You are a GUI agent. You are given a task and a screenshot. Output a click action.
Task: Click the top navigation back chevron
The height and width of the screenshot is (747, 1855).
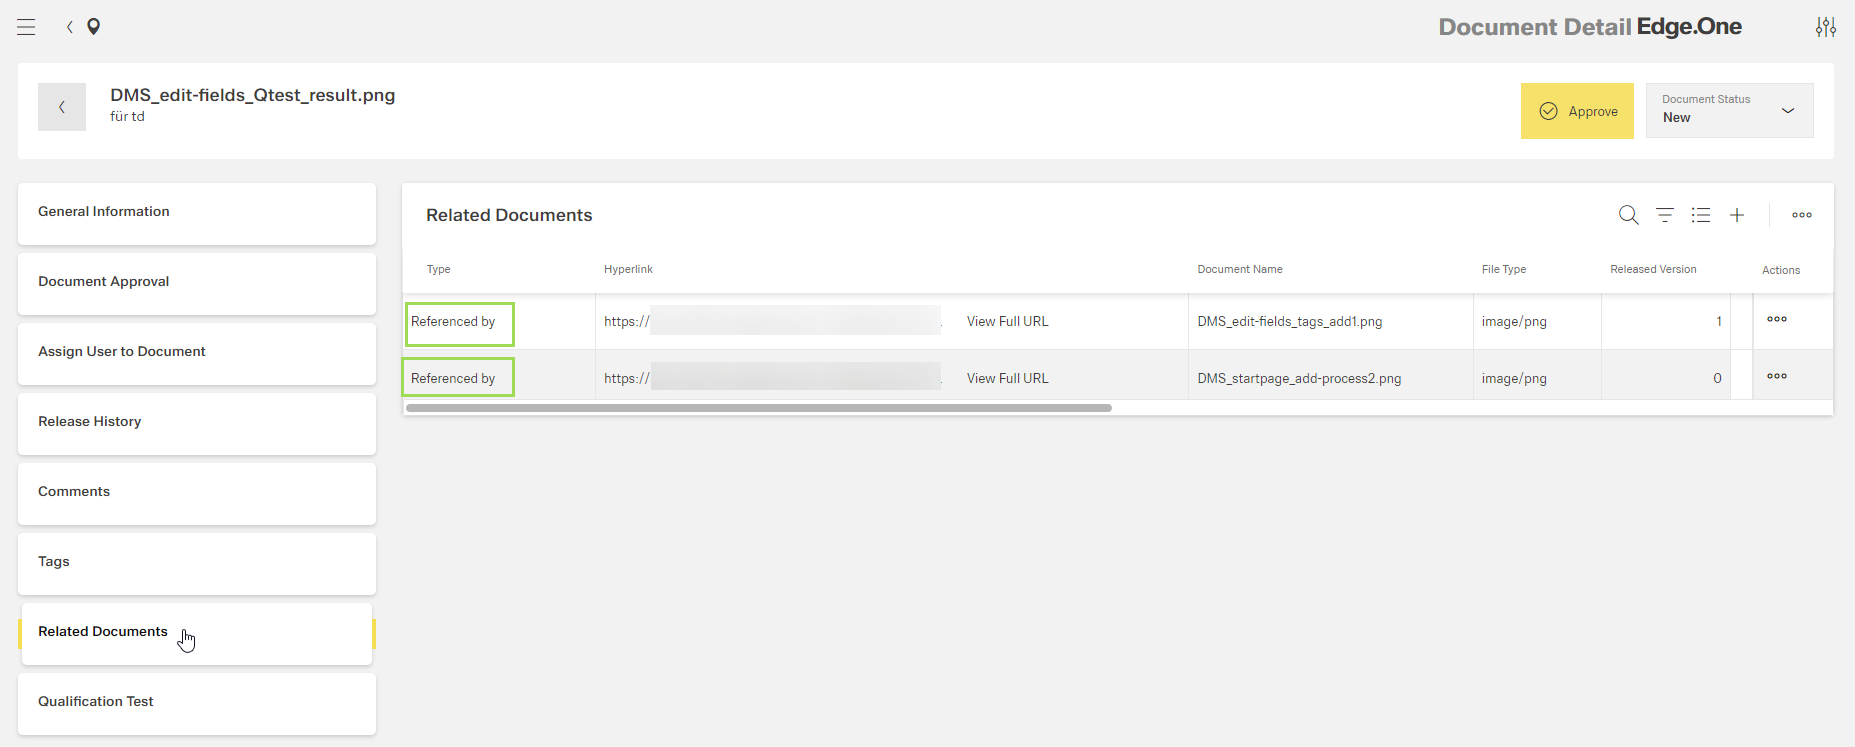[69, 27]
